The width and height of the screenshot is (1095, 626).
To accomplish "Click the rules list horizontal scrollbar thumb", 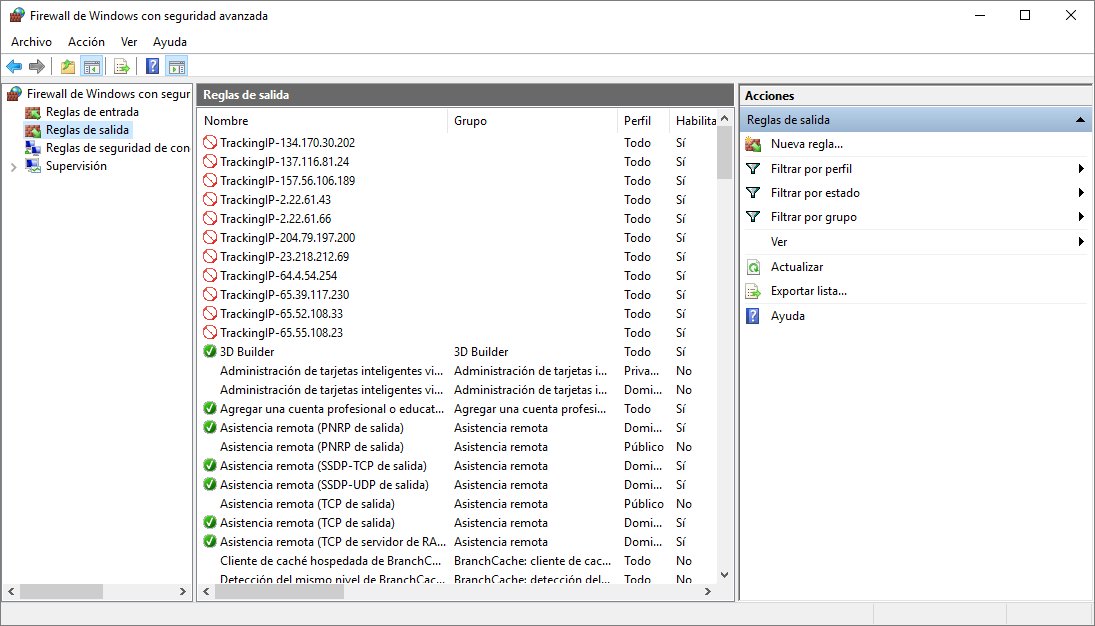I will pos(279,591).
